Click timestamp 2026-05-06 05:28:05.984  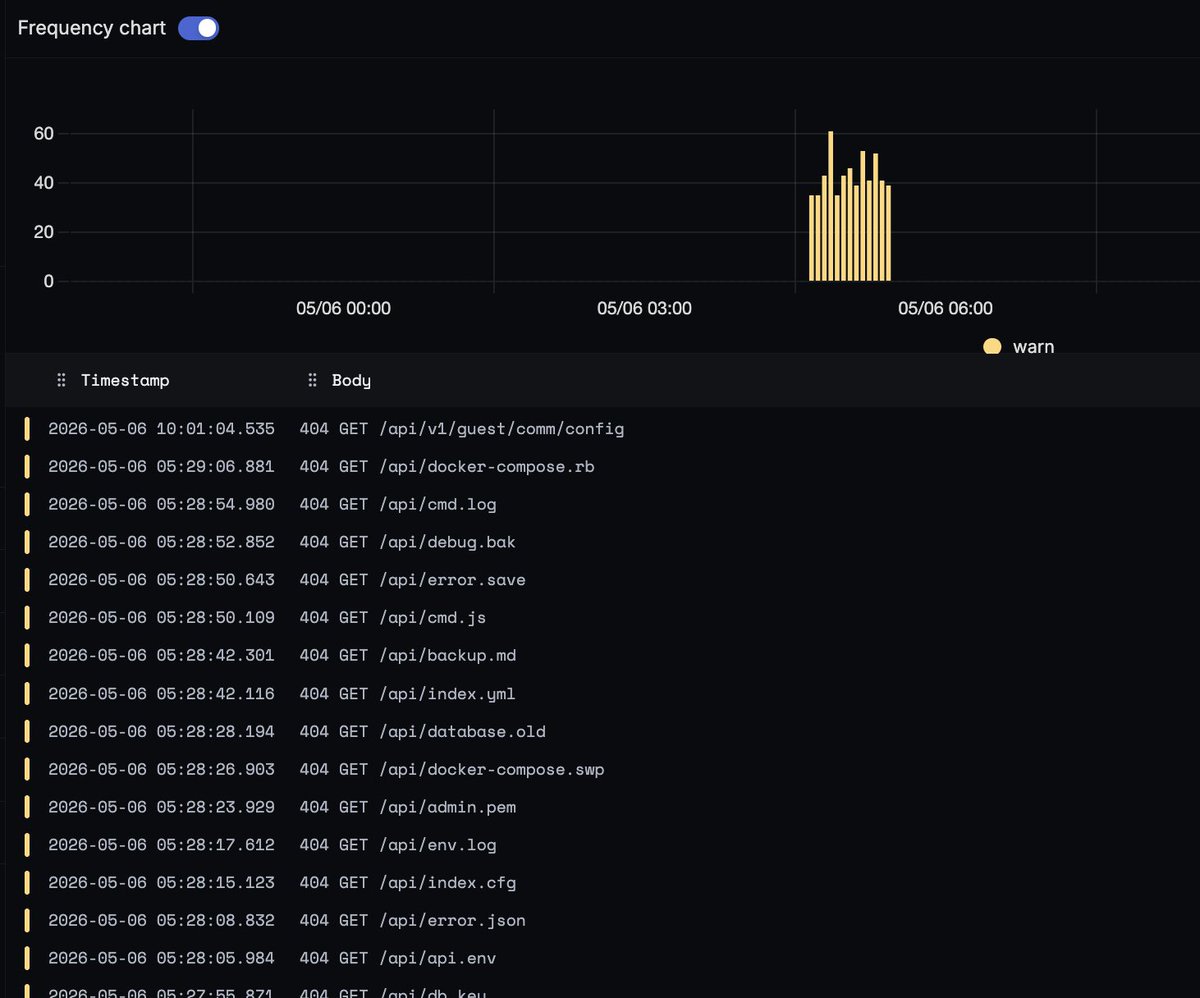(x=161, y=959)
